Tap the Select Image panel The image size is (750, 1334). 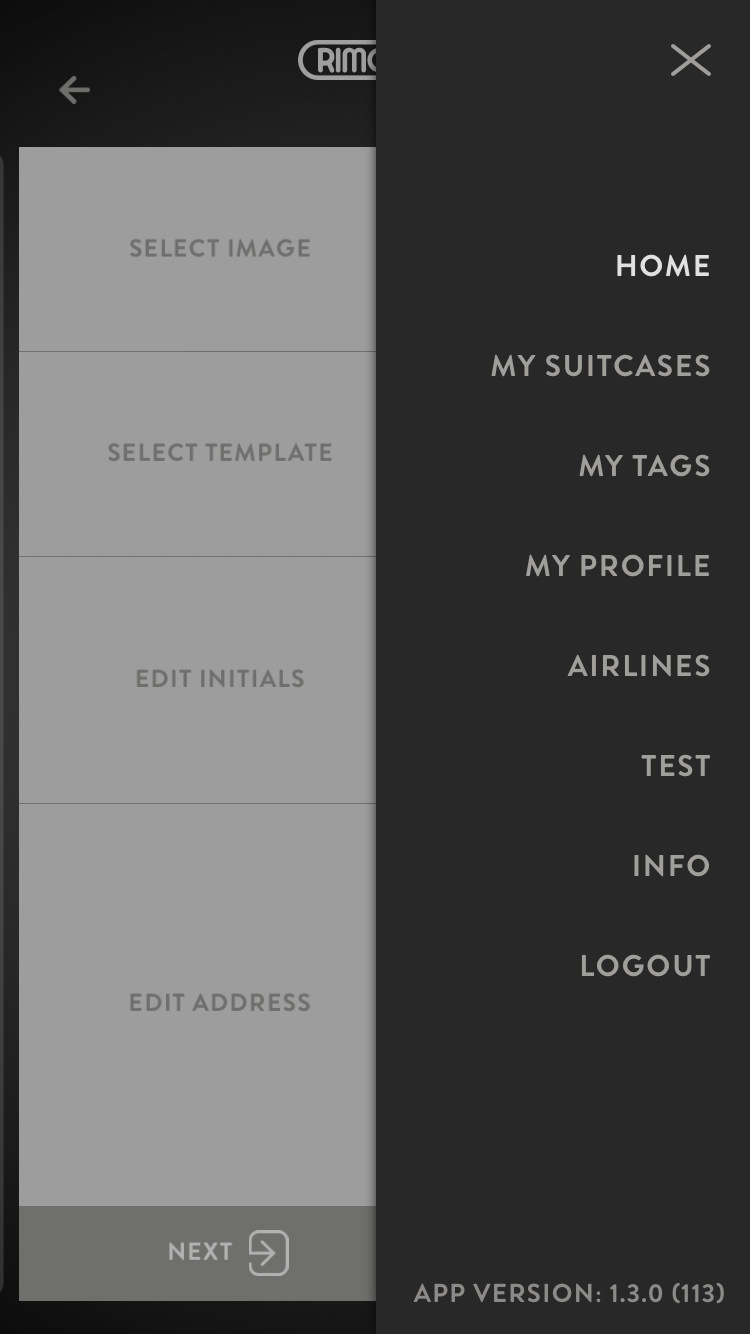tap(198, 249)
